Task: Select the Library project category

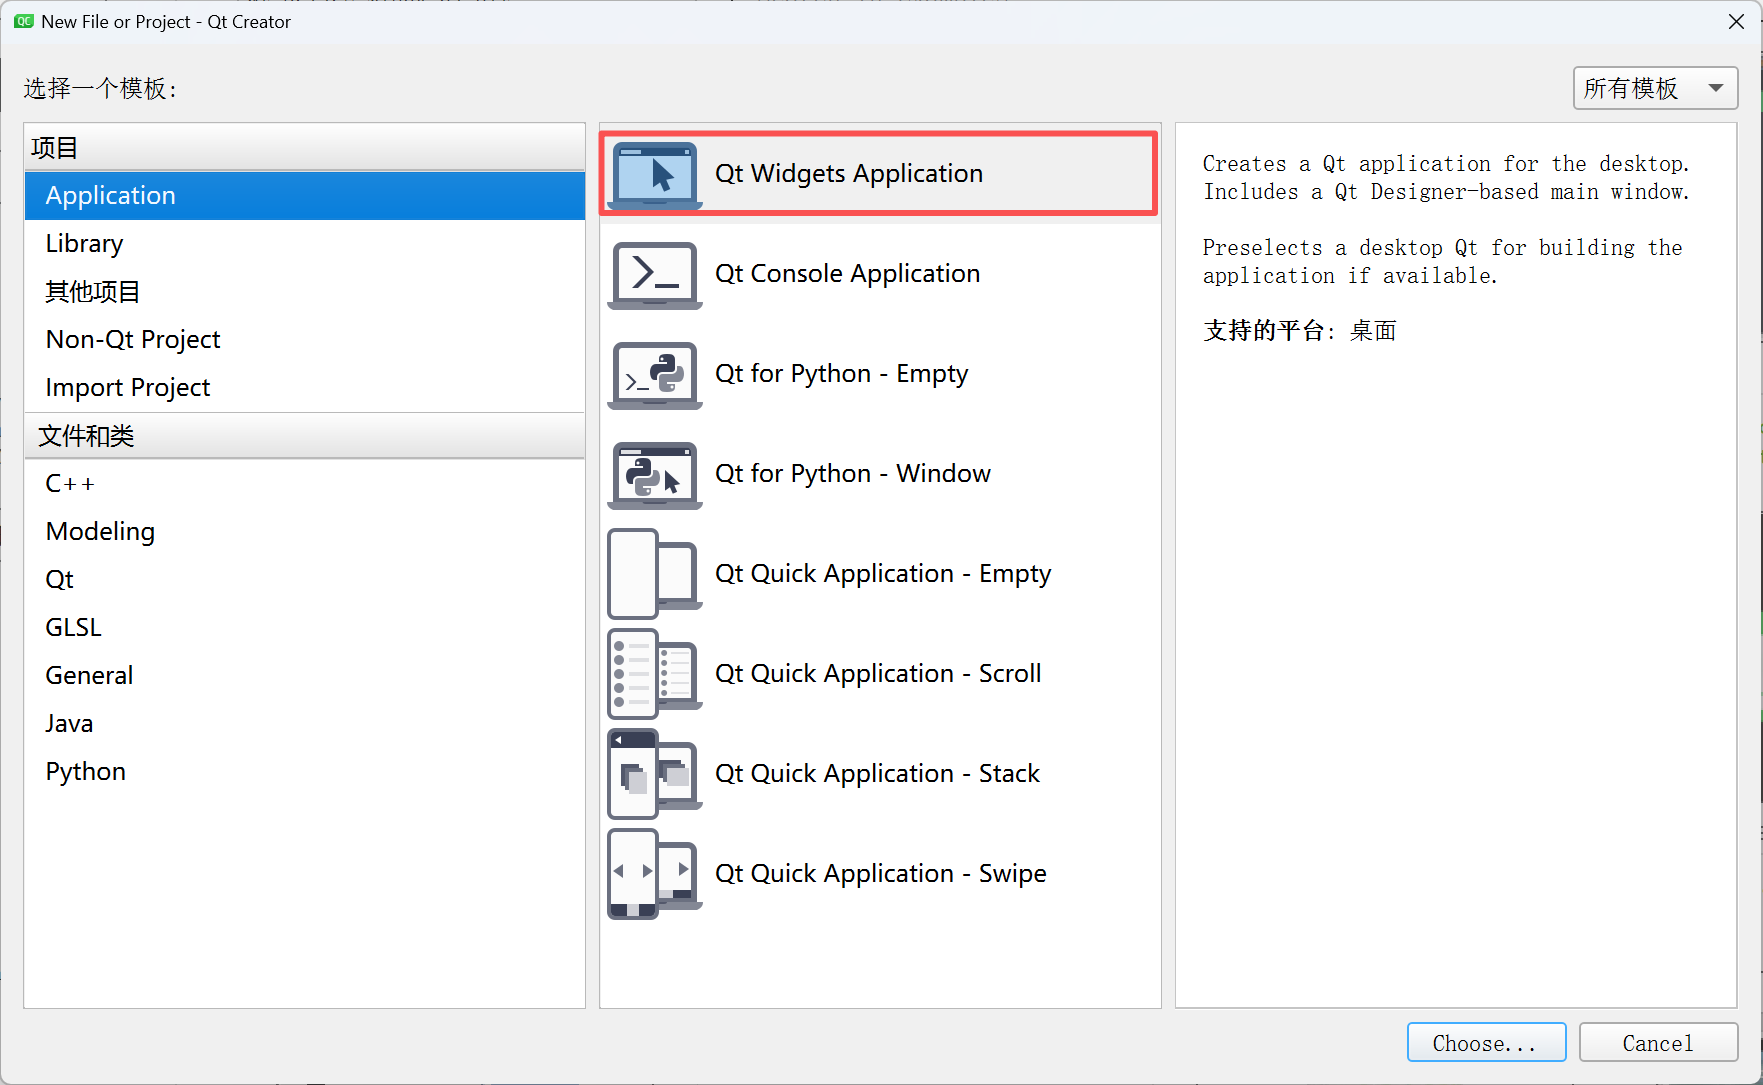Action: click(x=305, y=244)
